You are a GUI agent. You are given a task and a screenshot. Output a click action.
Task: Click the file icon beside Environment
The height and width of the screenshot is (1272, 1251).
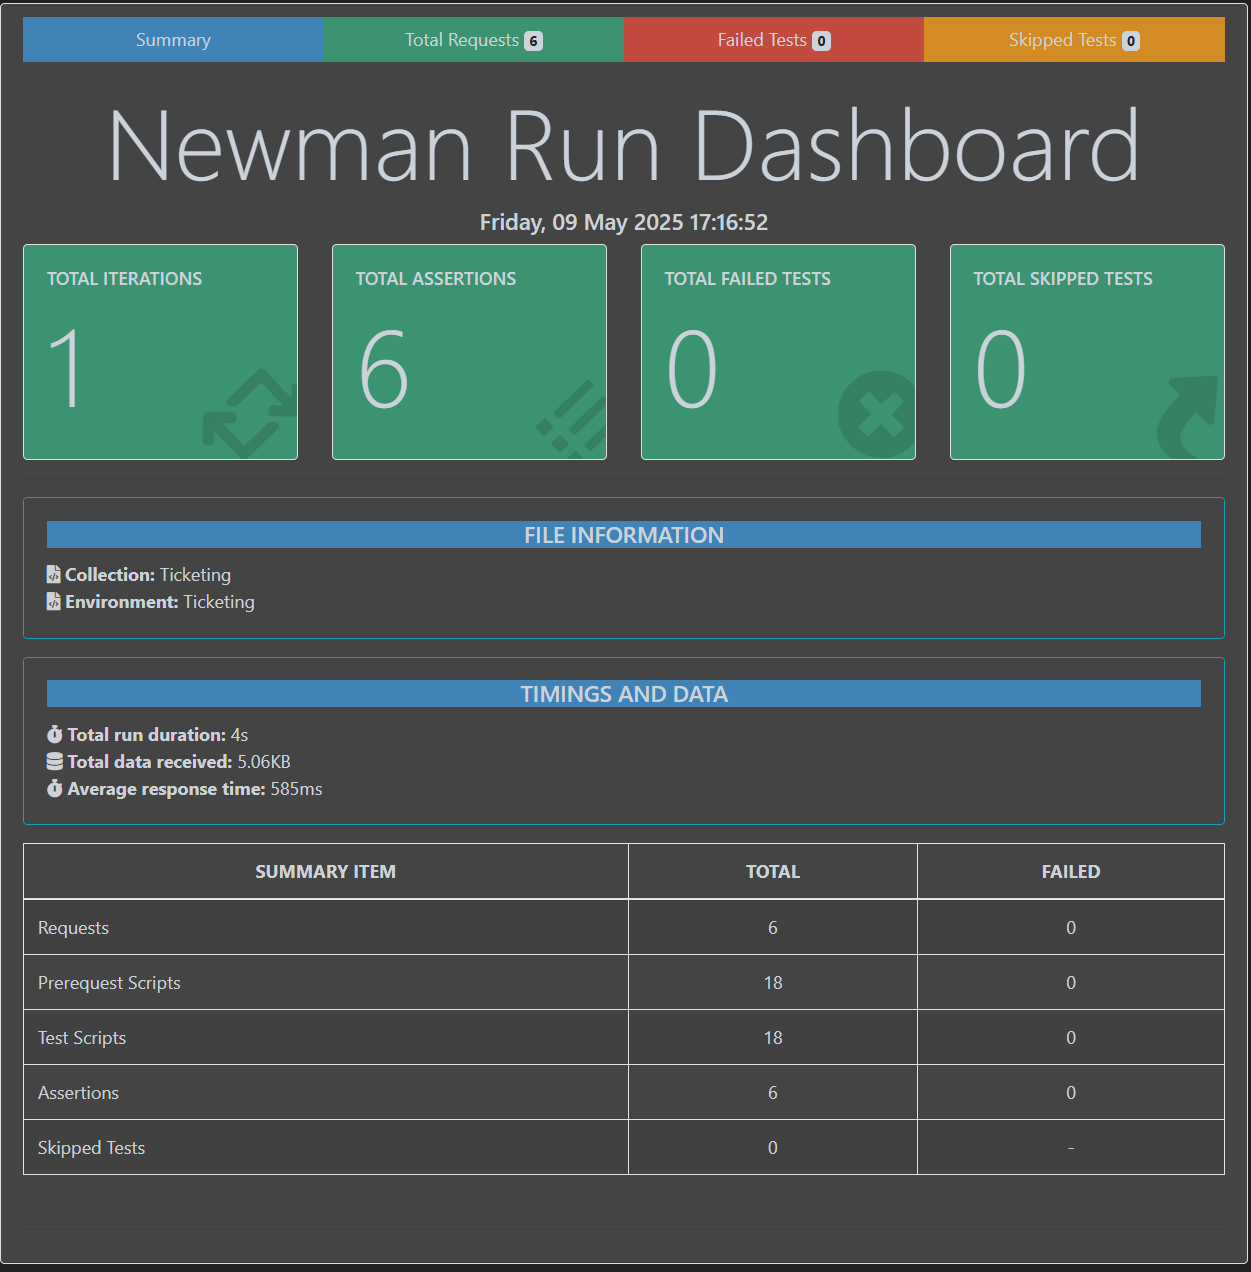click(54, 602)
